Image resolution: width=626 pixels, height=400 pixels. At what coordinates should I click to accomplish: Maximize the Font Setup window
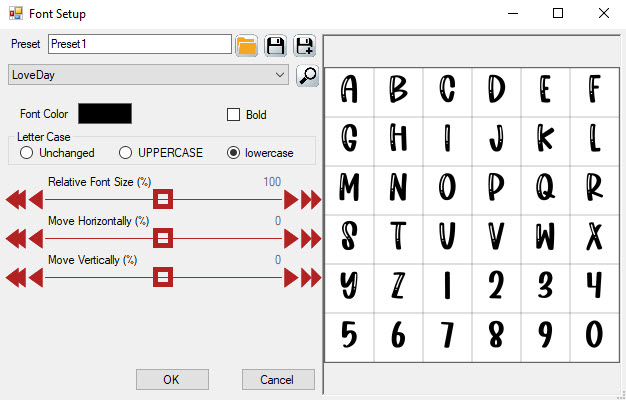(x=558, y=13)
